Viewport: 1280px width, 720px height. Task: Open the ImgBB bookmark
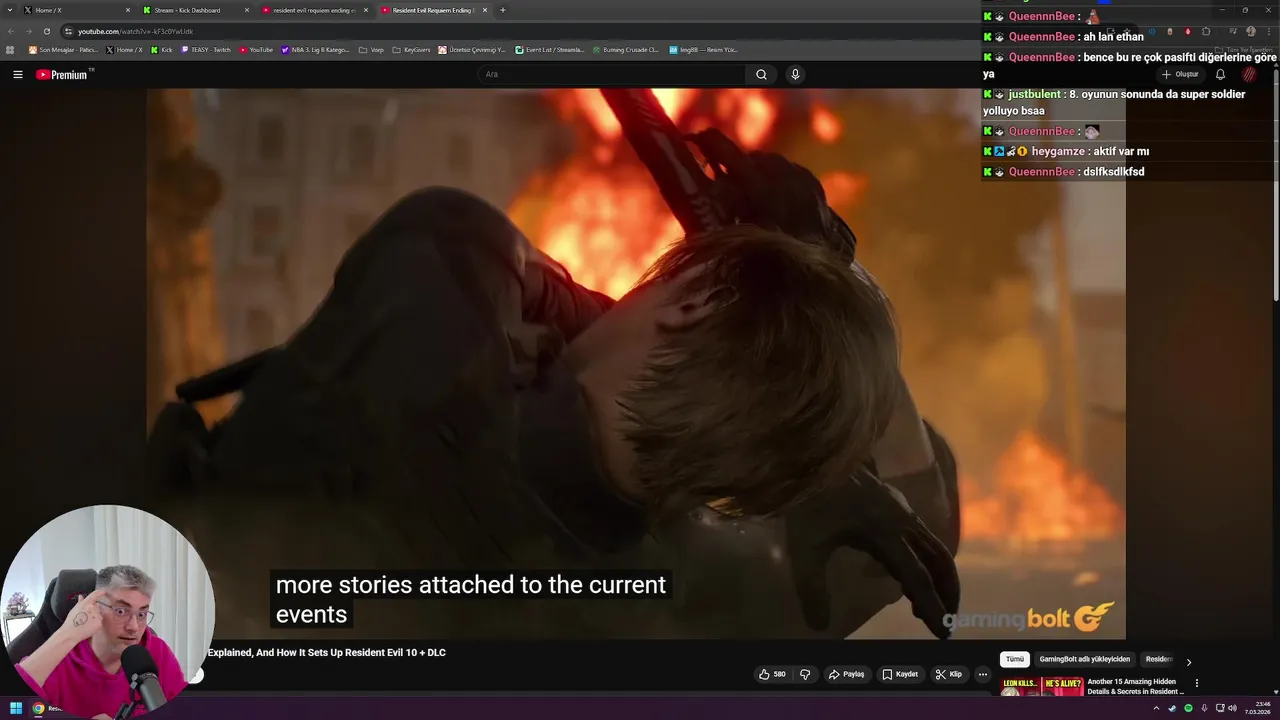(x=703, y=49)
